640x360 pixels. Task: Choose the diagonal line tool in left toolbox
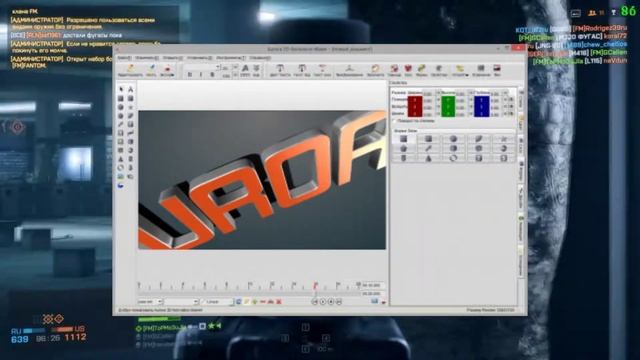[121, 124]
